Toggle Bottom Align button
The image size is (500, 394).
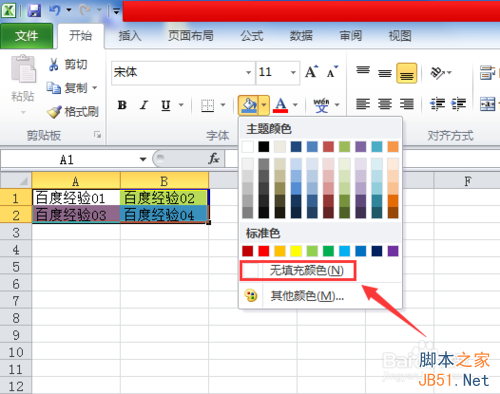pyautogui.click(x=406, y=73)
